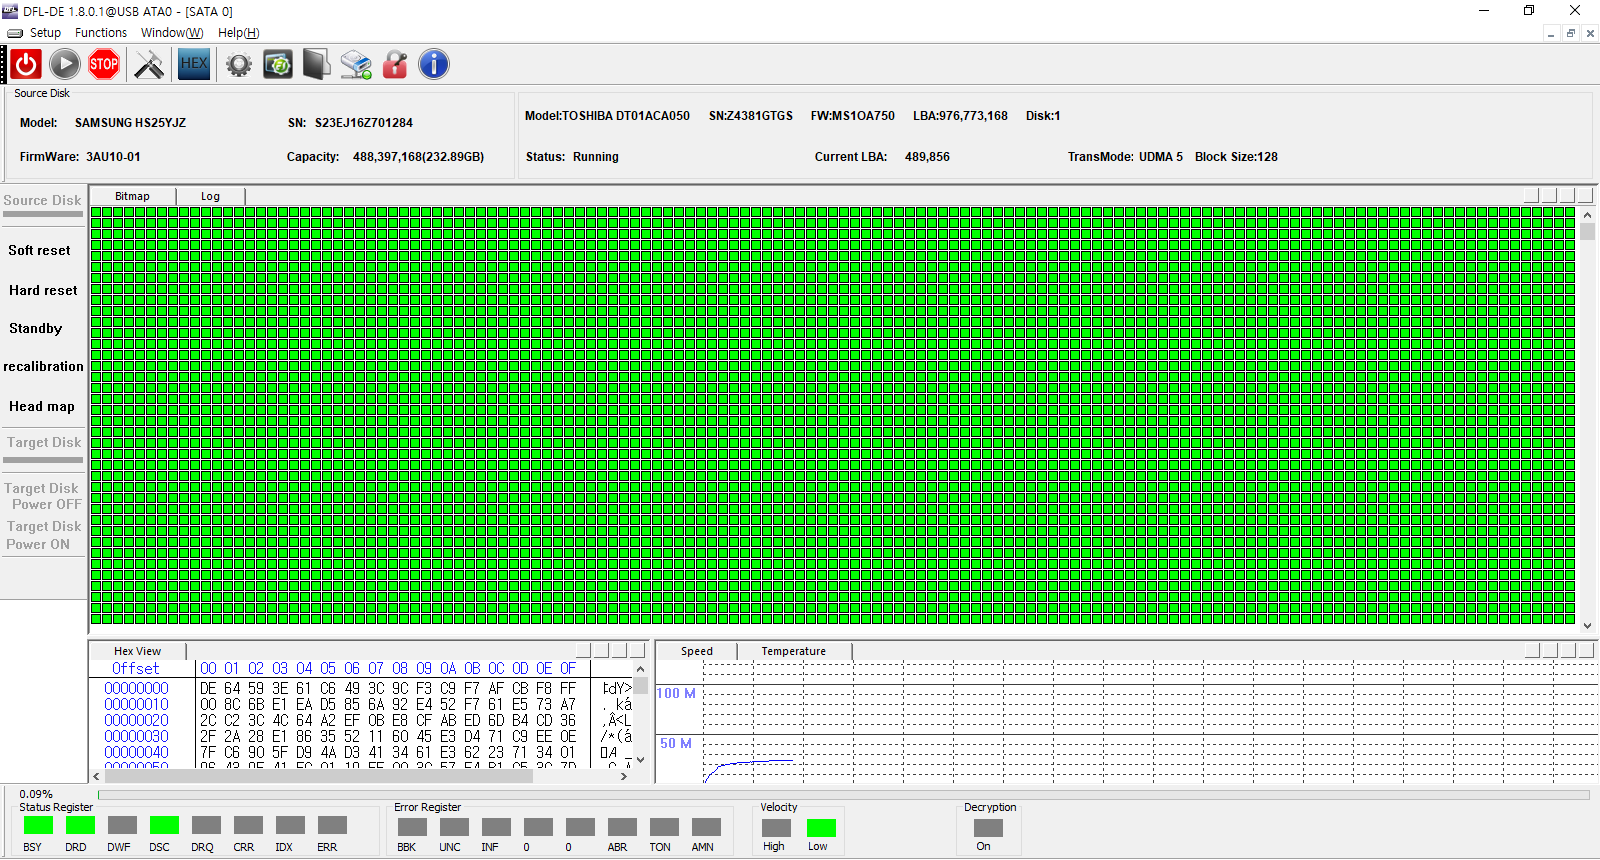Click the Soft reset button
The width and height of the screenshot is (1600, 860).
tap(40, 251)
